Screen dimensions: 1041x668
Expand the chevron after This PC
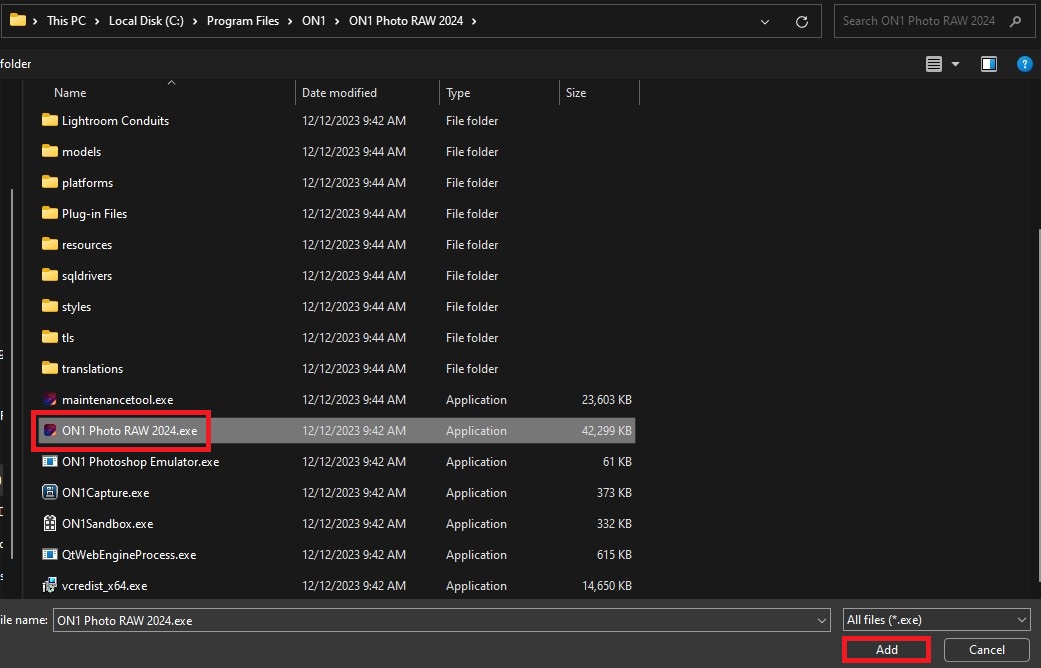pyautogui.click(x=96, y=21)
